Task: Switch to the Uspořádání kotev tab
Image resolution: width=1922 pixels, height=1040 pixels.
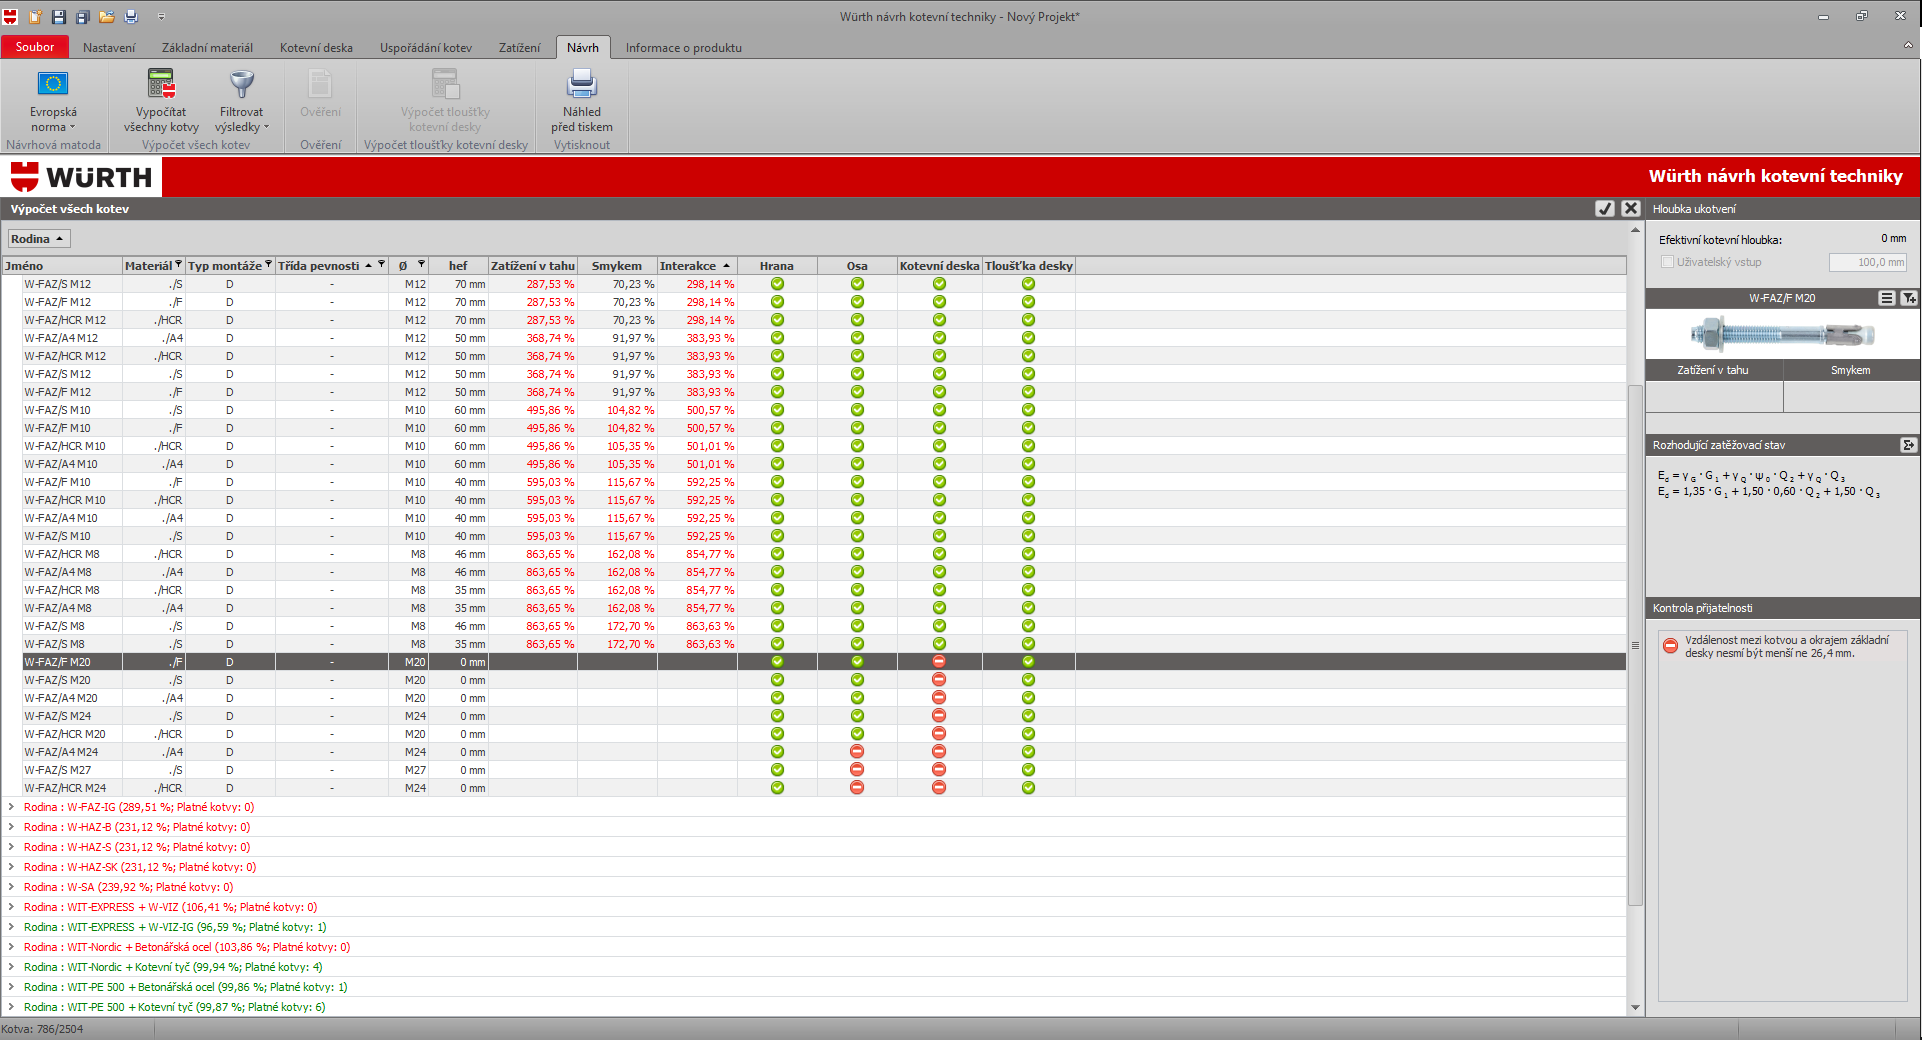Action: point(426,48)
